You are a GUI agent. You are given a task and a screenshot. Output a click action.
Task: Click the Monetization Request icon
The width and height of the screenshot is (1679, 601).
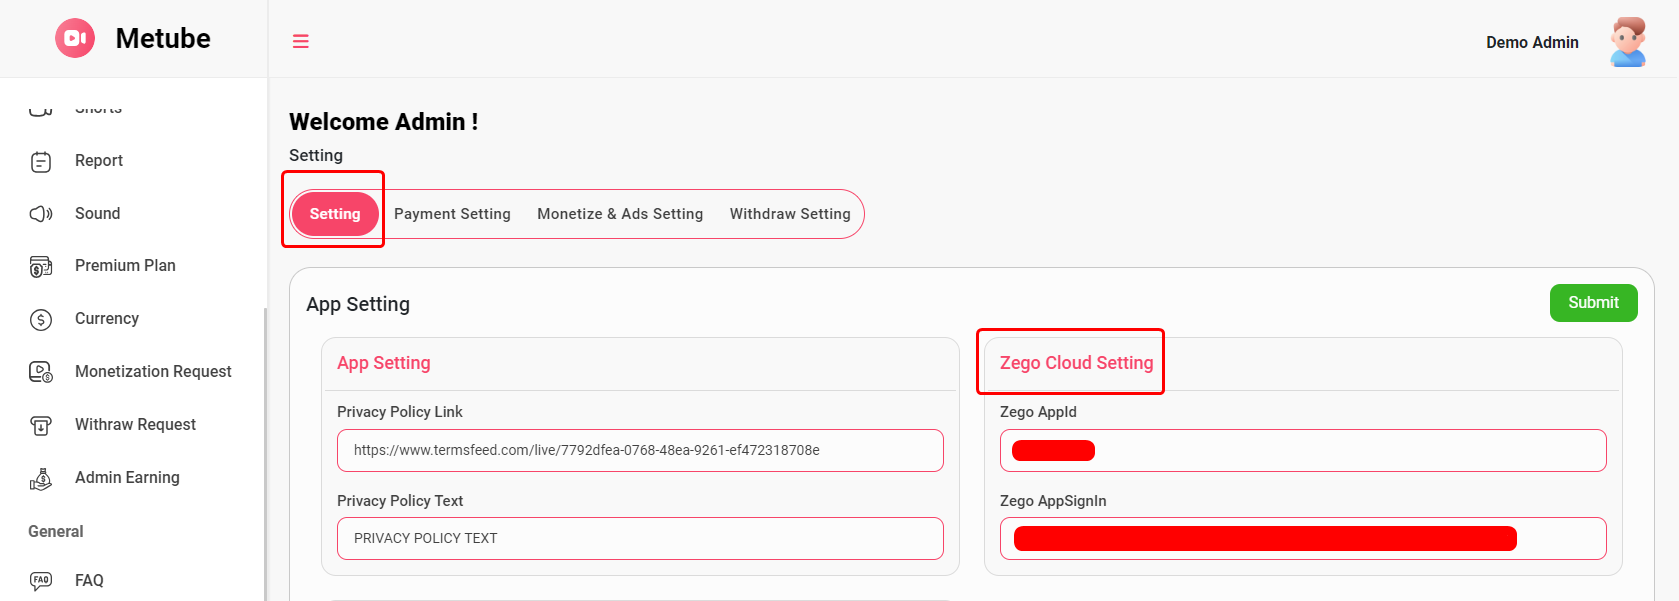(x=41, y=372)
